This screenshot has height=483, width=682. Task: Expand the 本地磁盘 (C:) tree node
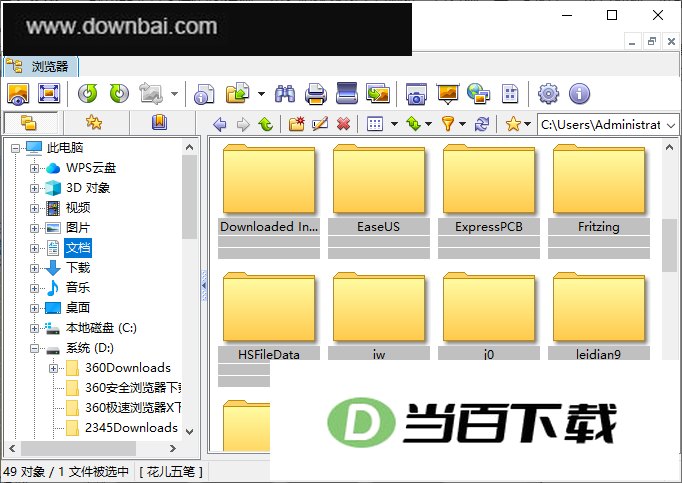[x=34, y=329]
